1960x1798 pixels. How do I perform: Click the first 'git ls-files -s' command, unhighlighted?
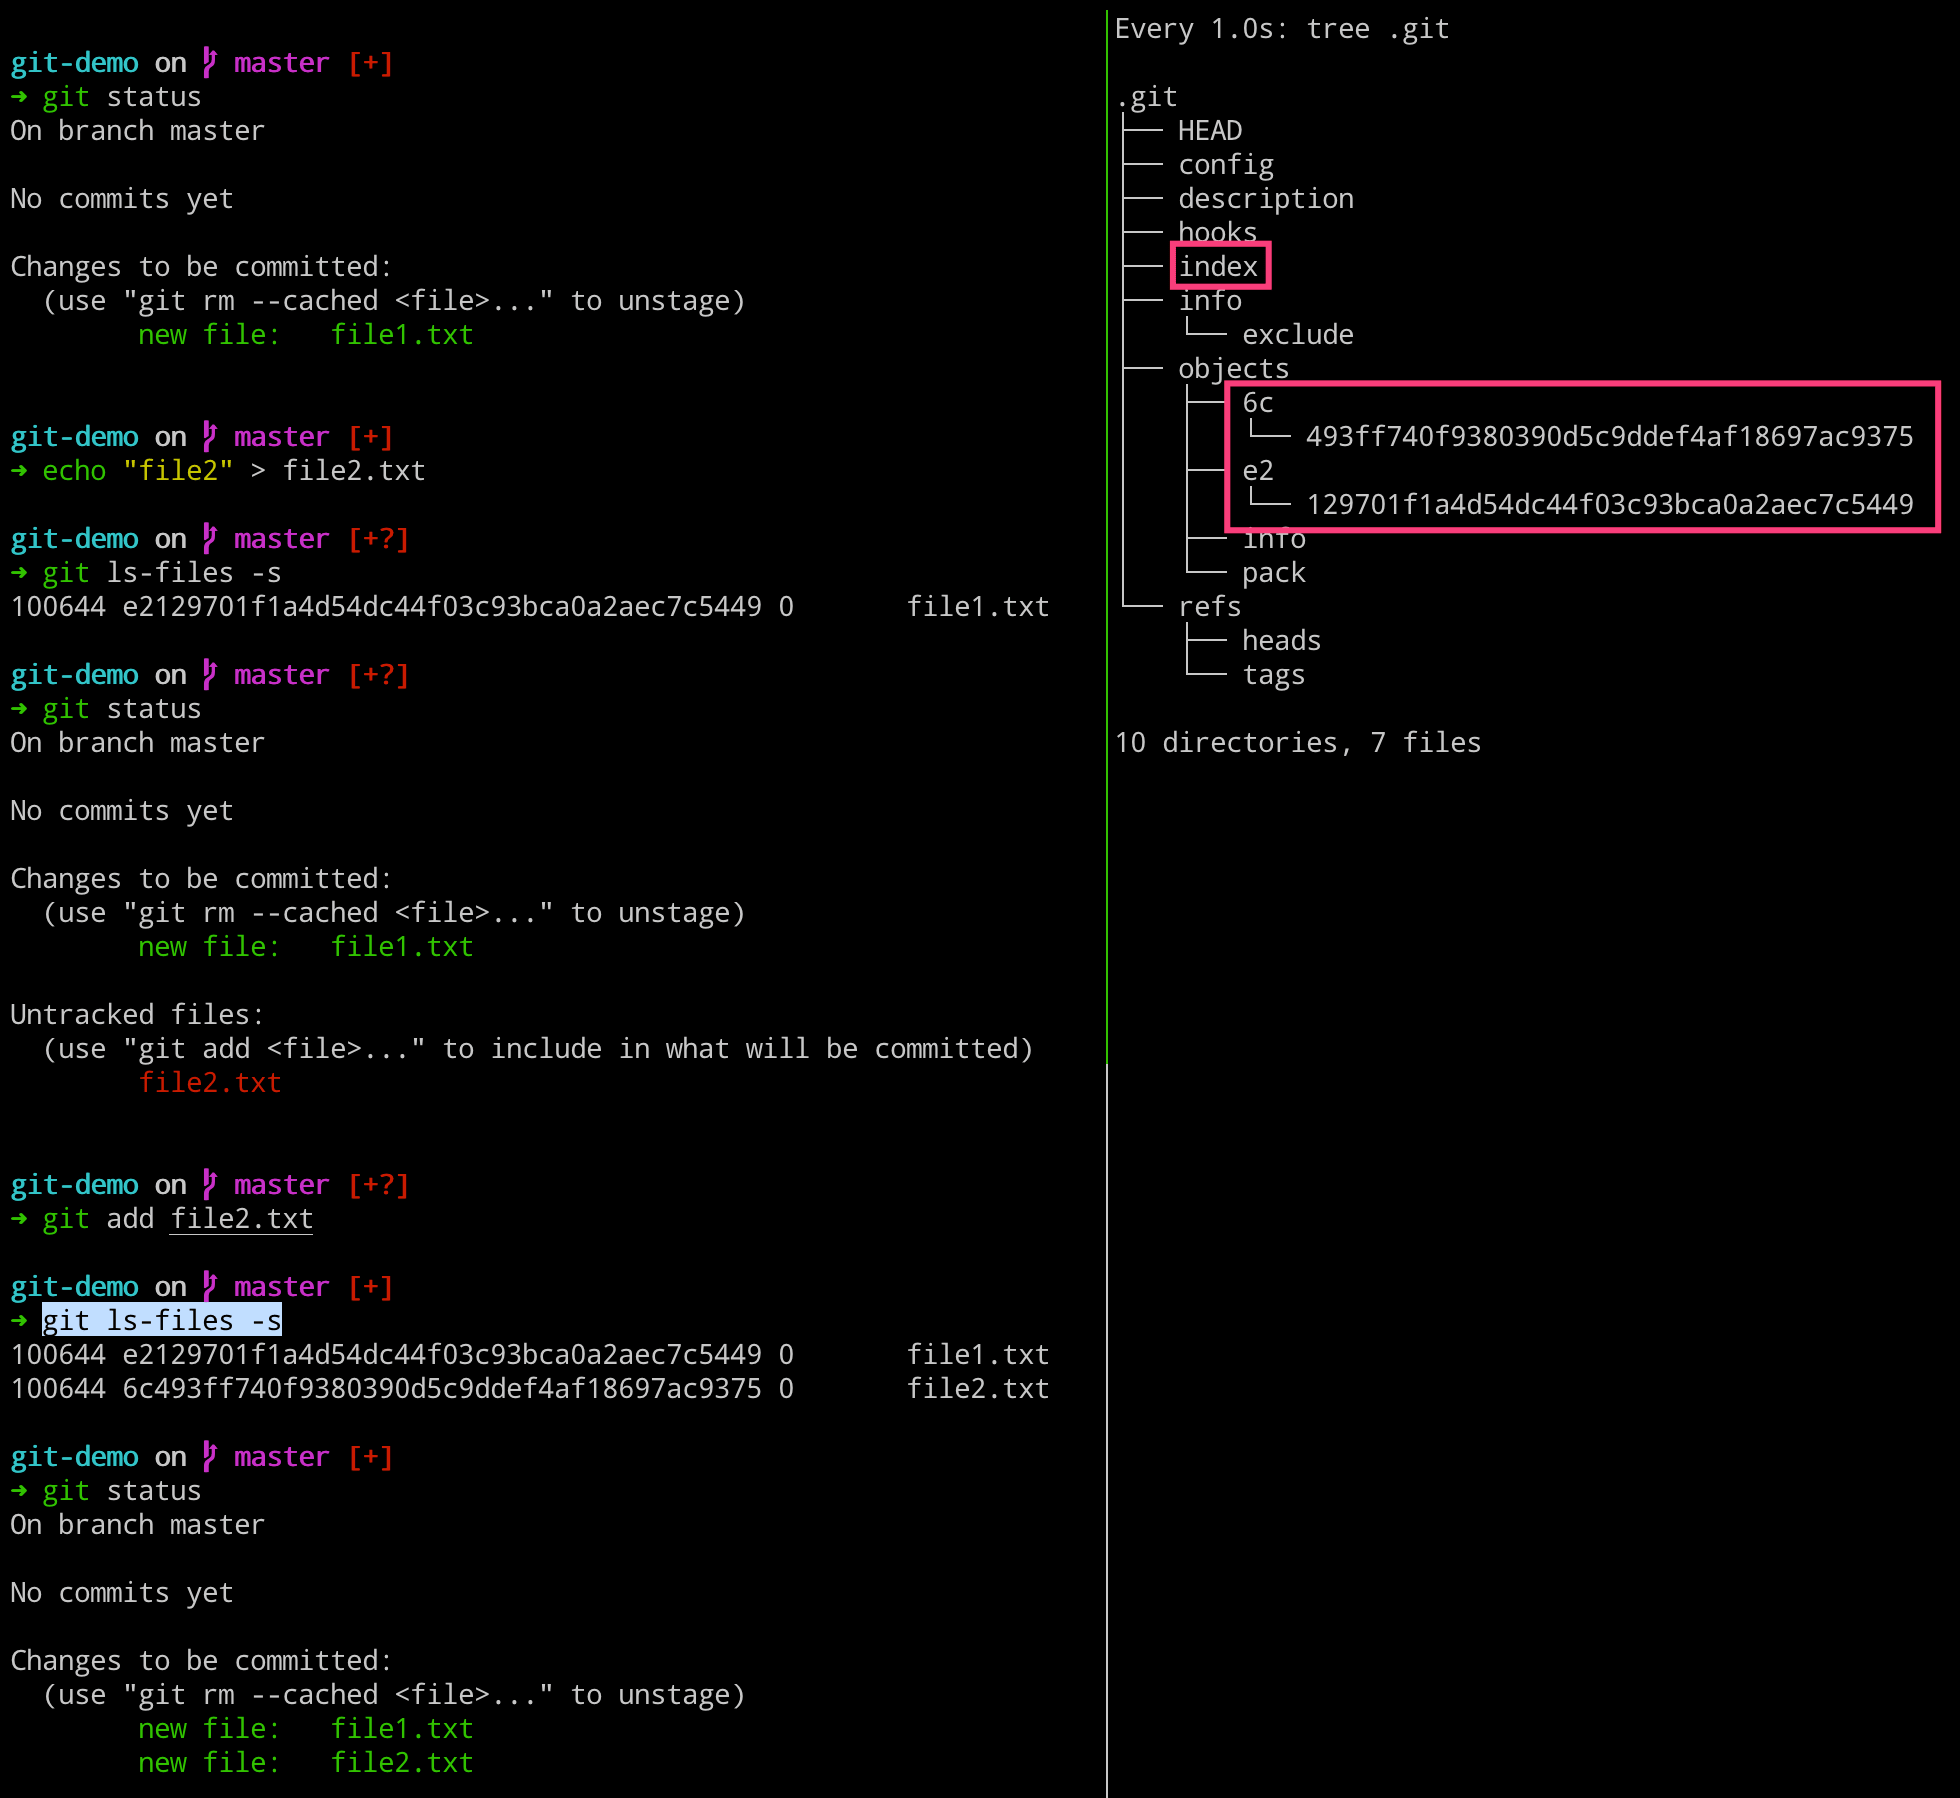162,572
